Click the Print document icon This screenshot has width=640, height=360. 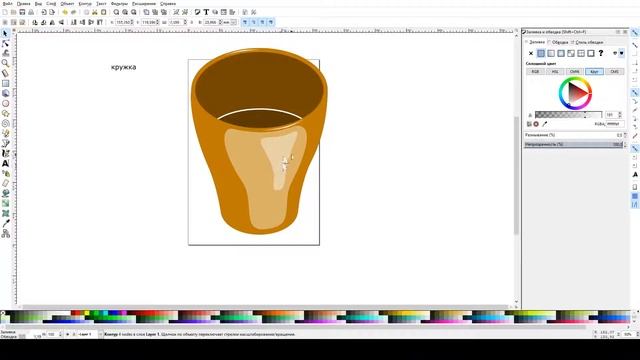point(31,12)
